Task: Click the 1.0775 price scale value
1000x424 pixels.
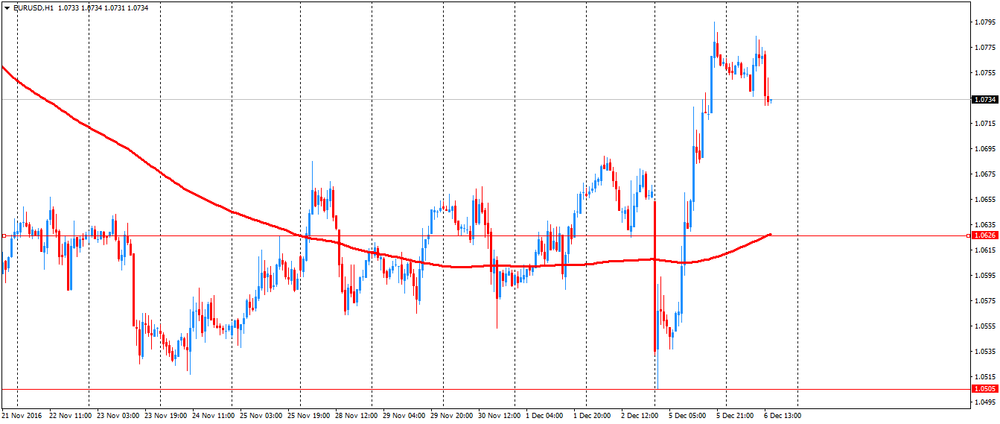Action: tap(983, 47)
